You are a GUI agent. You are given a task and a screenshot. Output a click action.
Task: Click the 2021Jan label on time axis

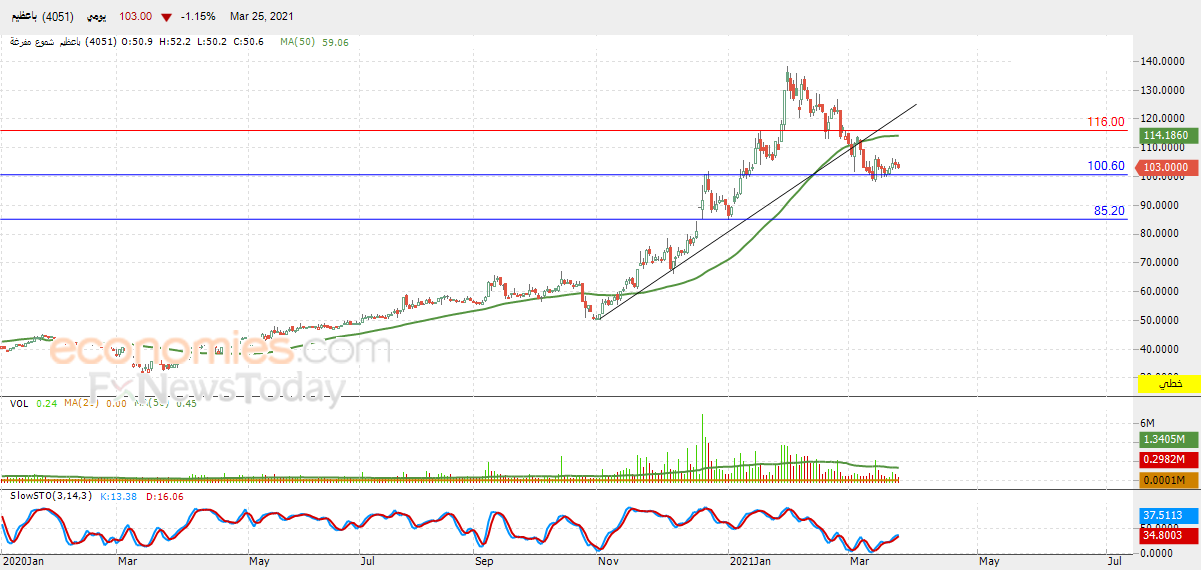coord(749,563)
